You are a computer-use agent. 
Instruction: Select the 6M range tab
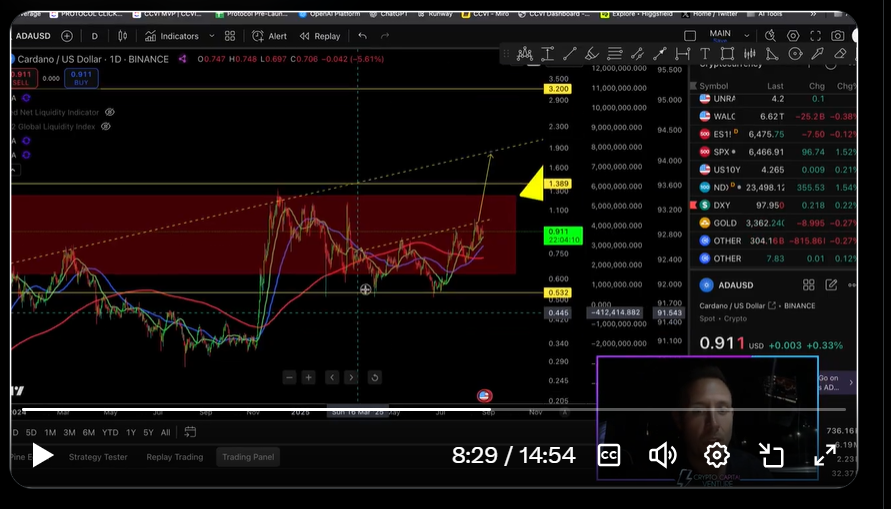click(89, 432)
